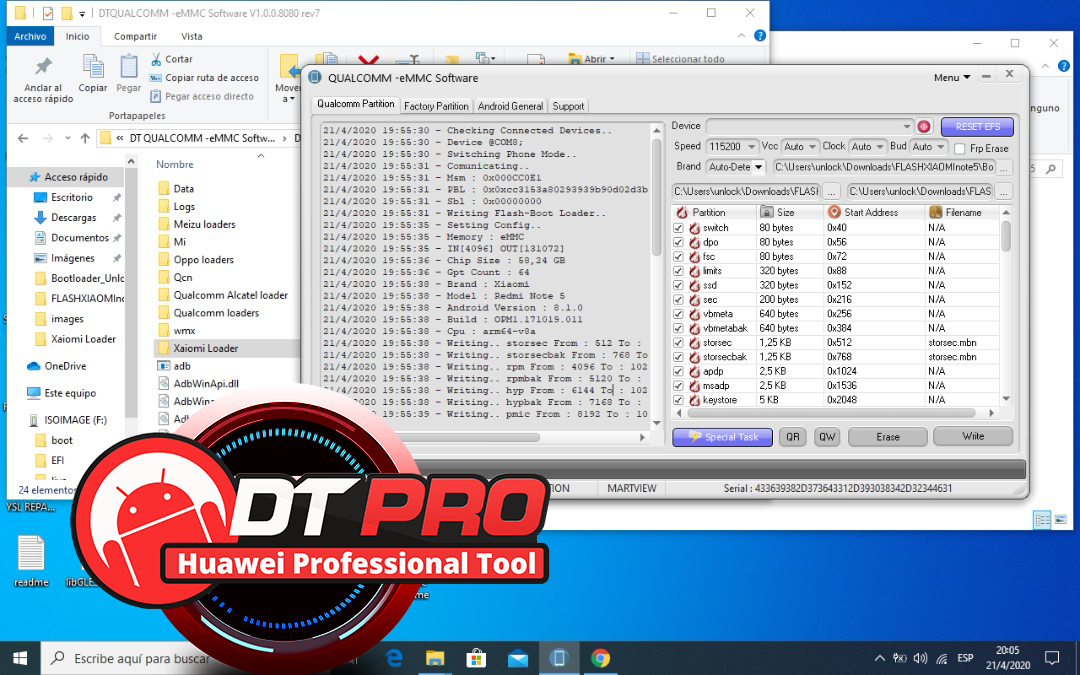Uncheck the dpo partition checkbox

click(678, 242)
